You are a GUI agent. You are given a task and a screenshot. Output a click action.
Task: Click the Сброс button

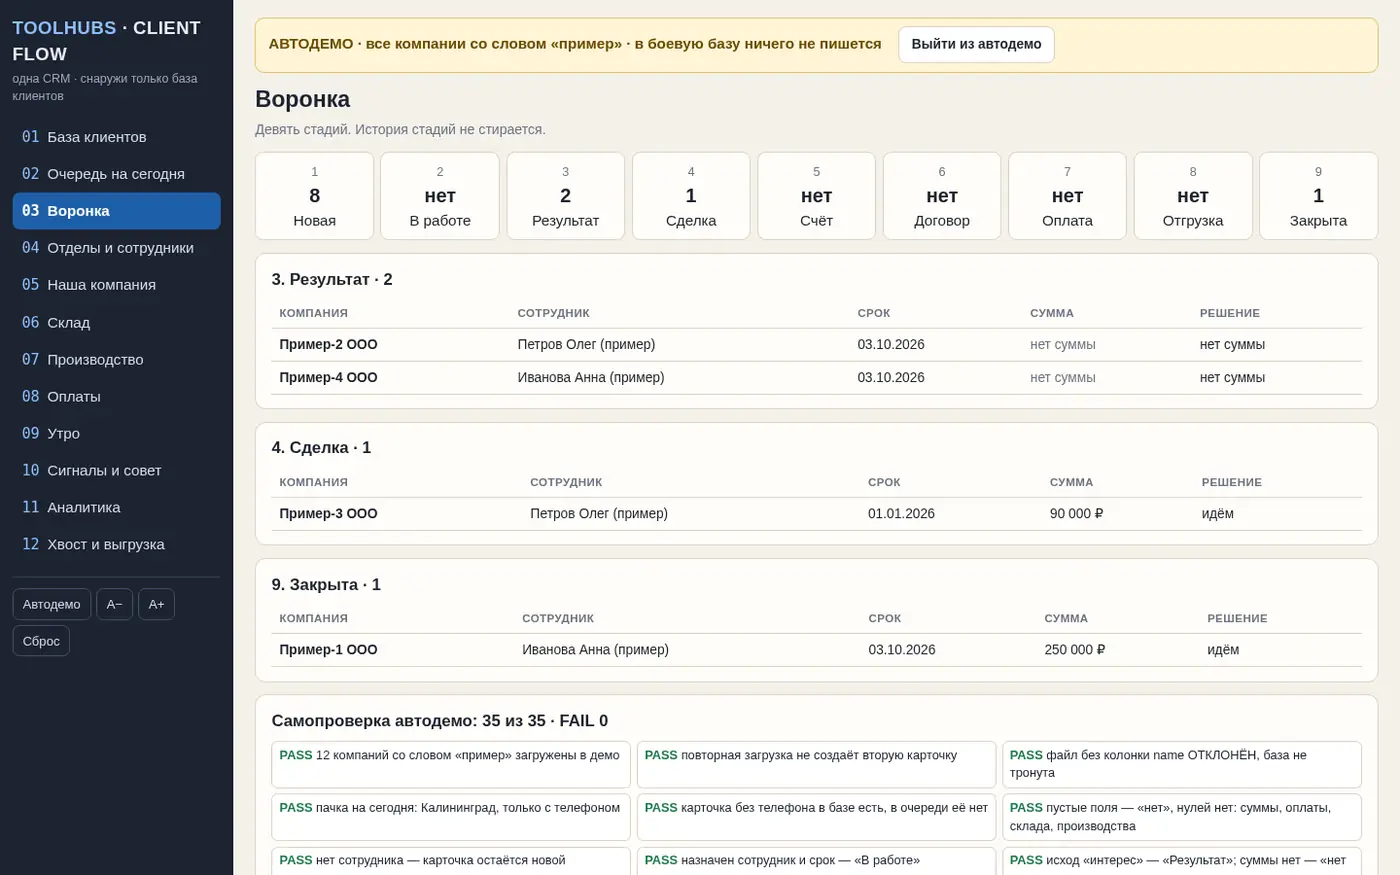coord(41,641)
